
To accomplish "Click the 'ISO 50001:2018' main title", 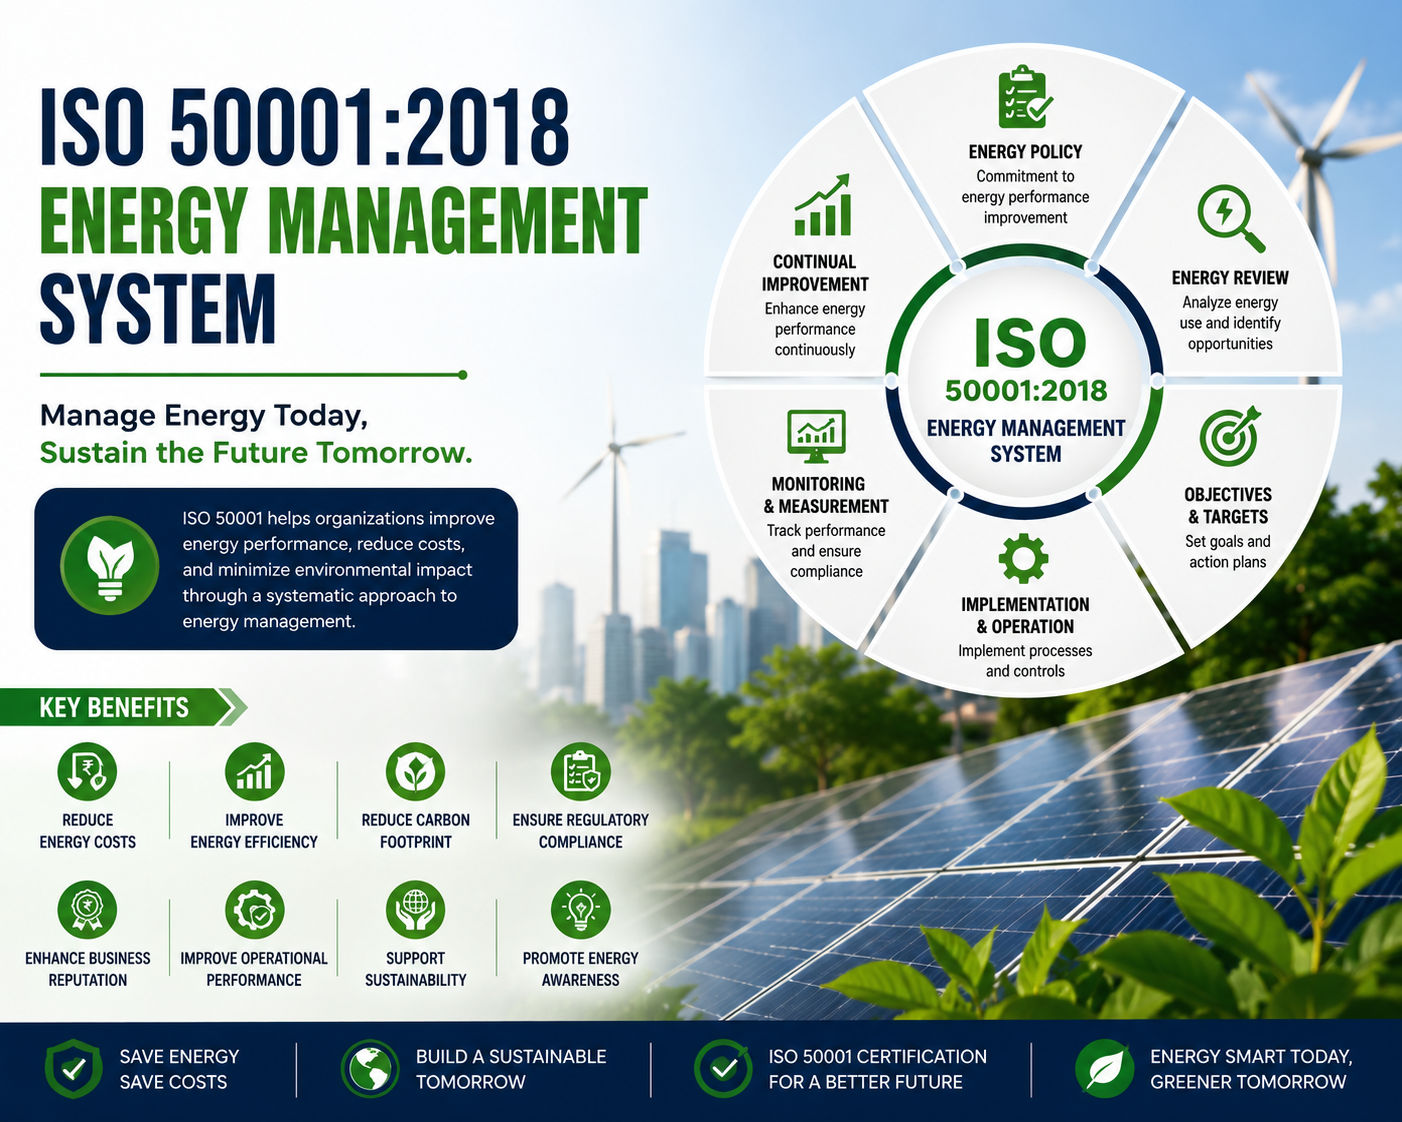I will (305, 127).
